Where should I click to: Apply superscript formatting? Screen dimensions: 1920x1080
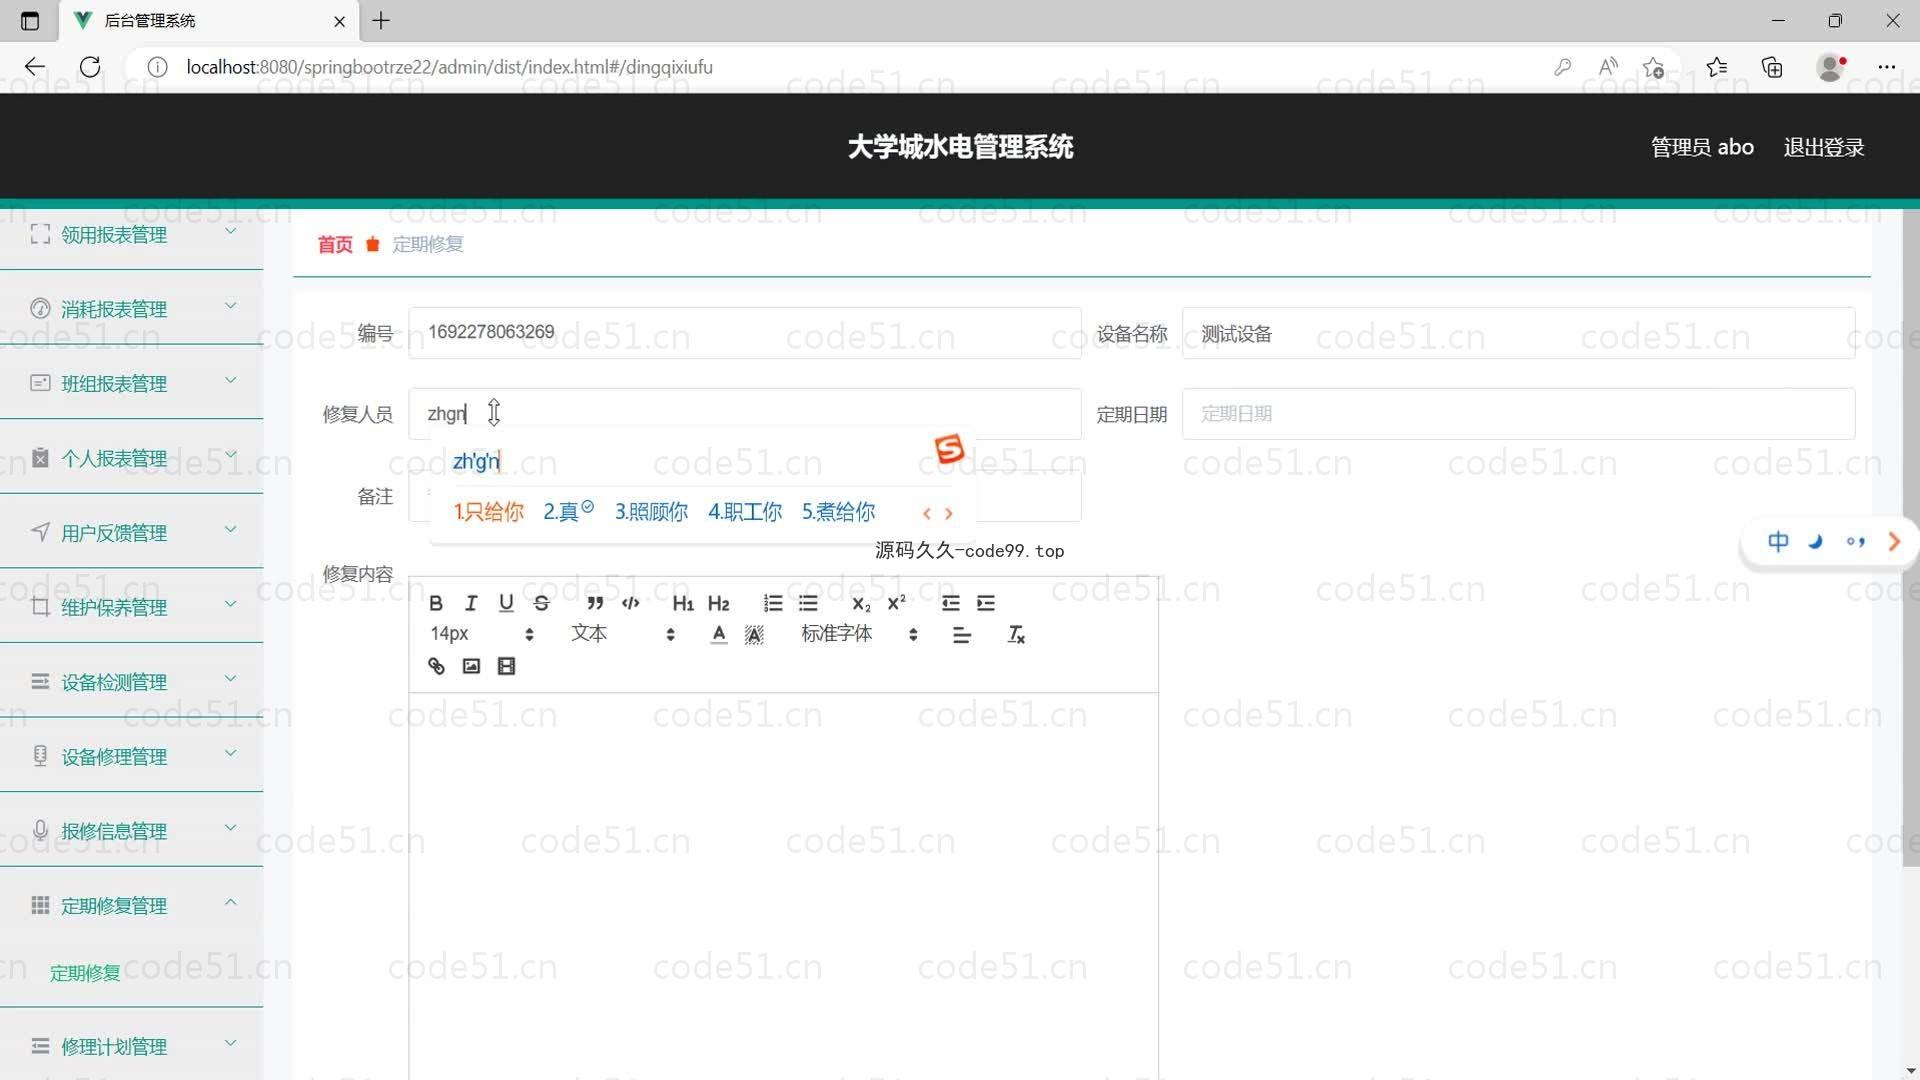pos(896,603)
